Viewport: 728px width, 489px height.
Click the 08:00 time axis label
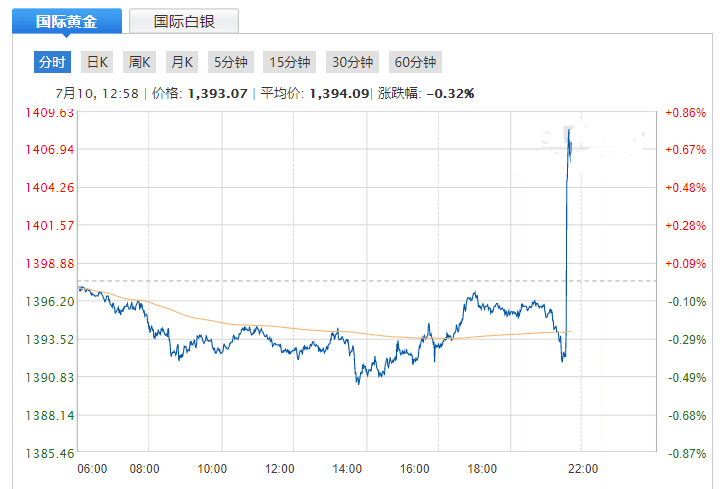(x=145, y=468)
